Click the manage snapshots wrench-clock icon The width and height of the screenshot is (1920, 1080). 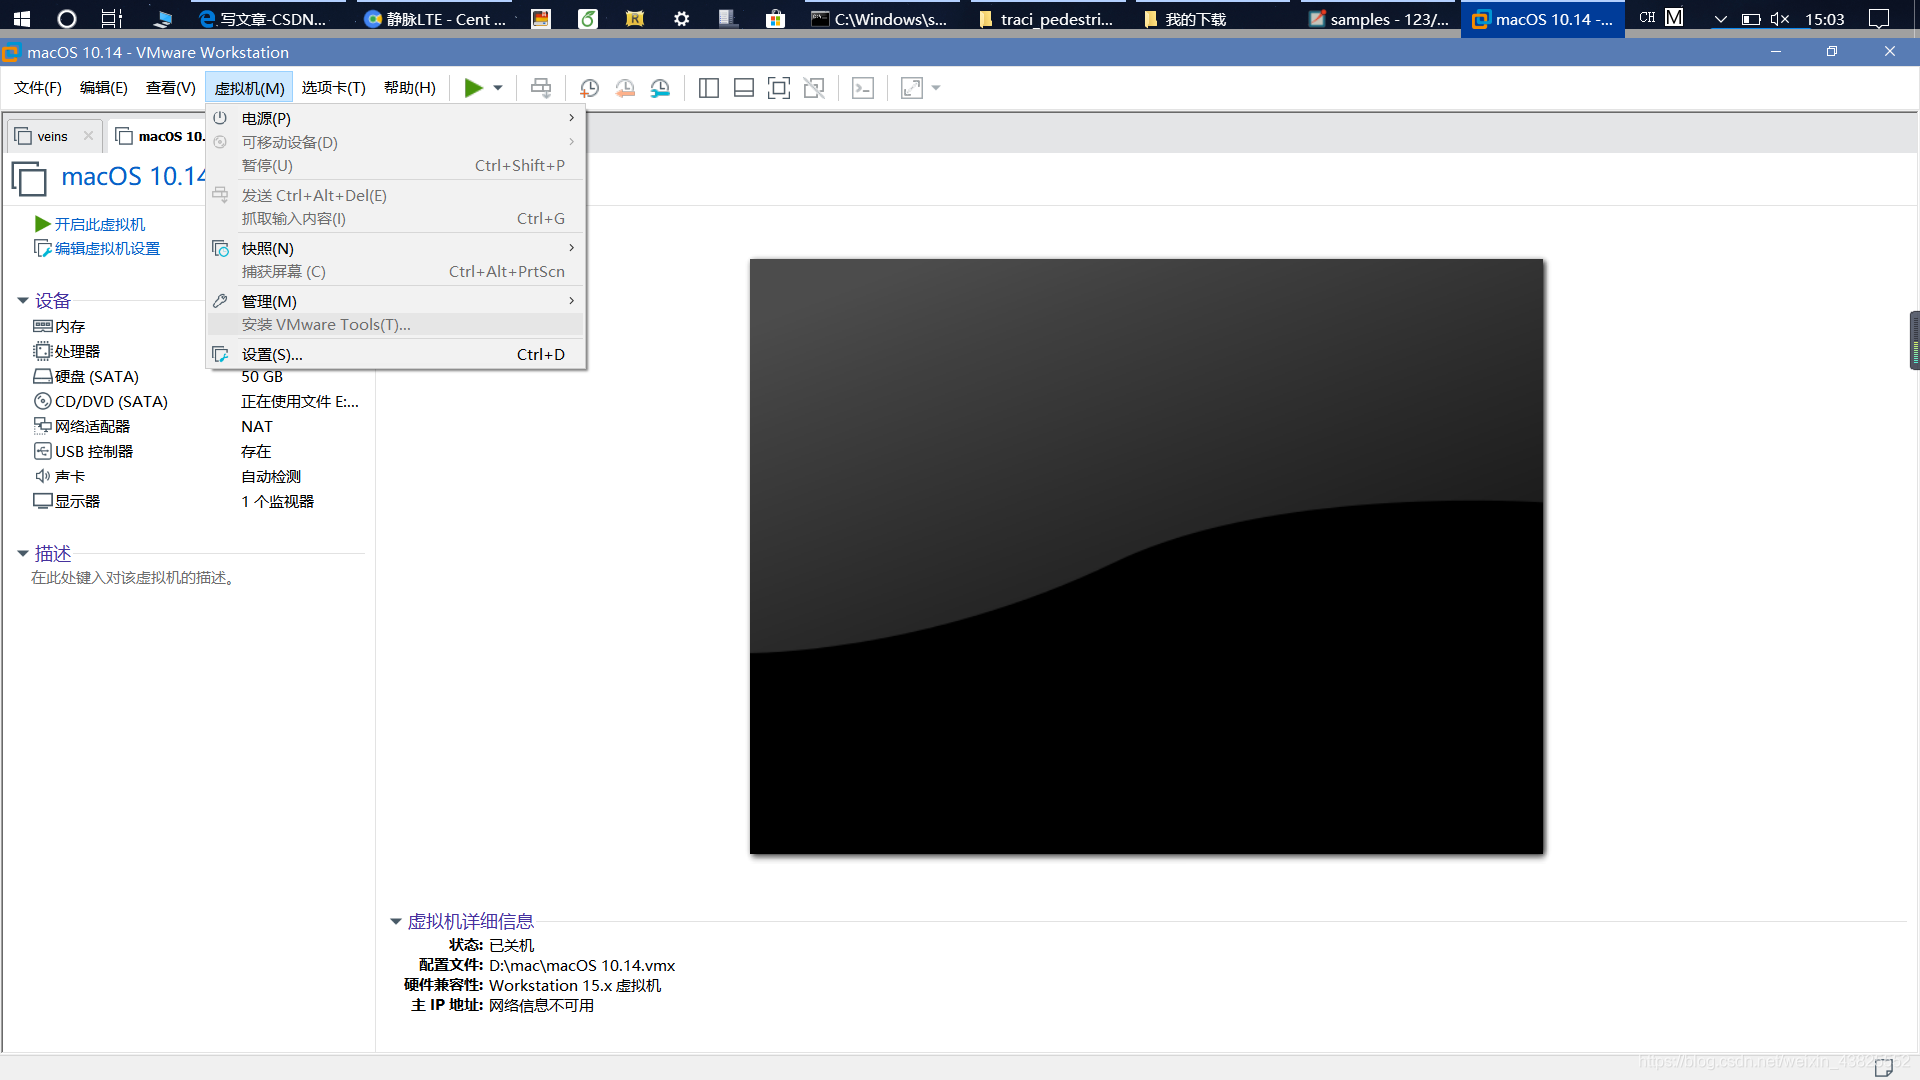pos(660,88)
